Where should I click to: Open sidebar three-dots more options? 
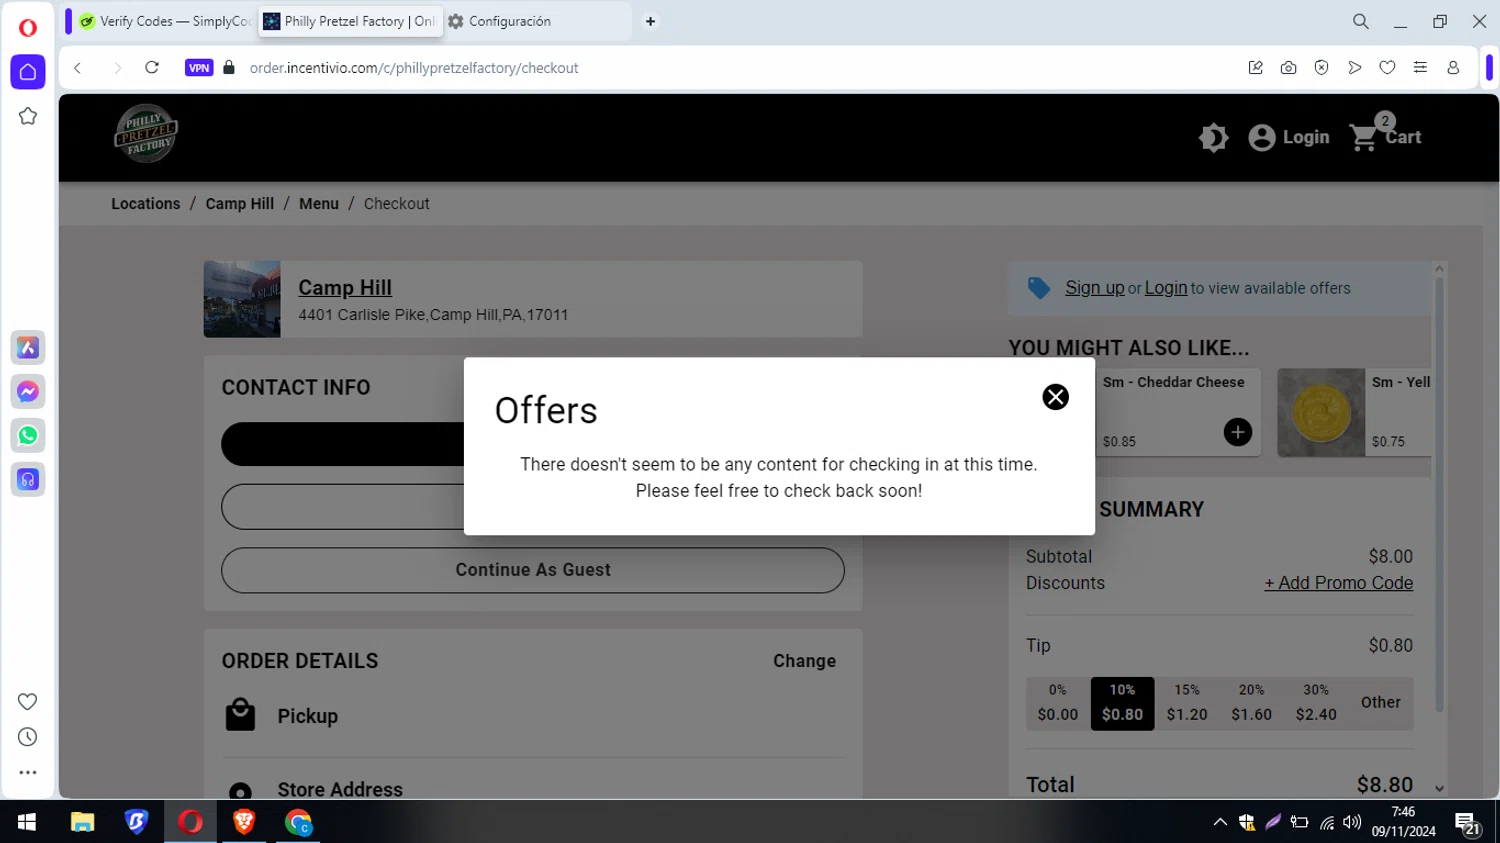(28, 773)
